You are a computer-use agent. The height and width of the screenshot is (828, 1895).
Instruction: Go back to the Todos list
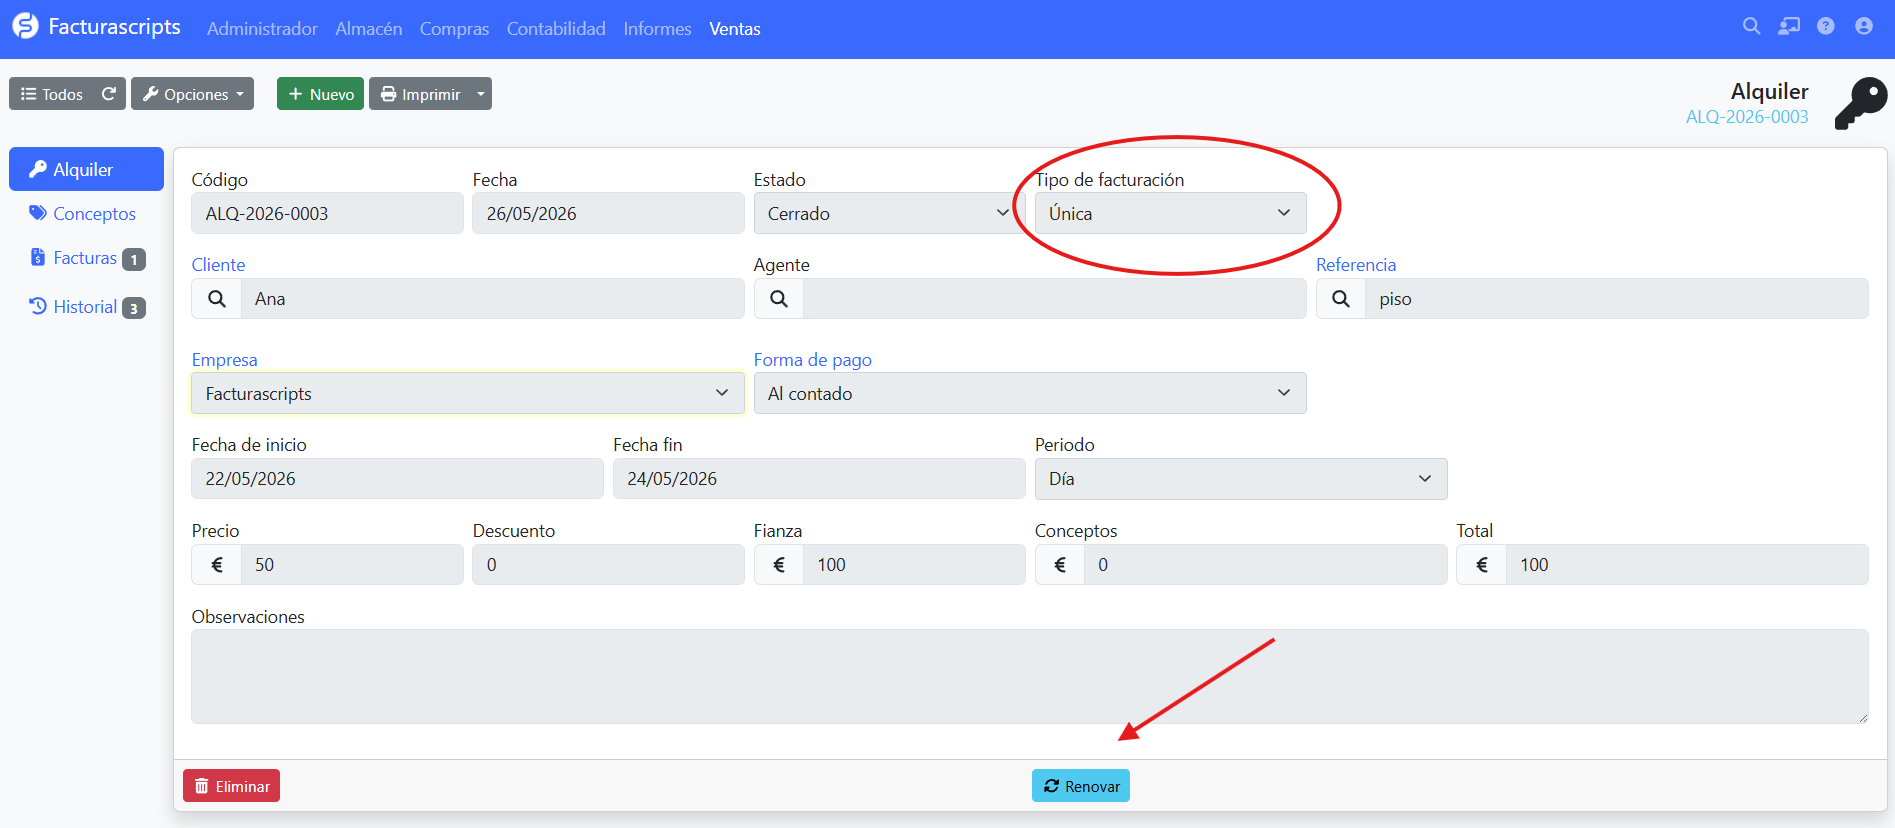pos(52,94)
